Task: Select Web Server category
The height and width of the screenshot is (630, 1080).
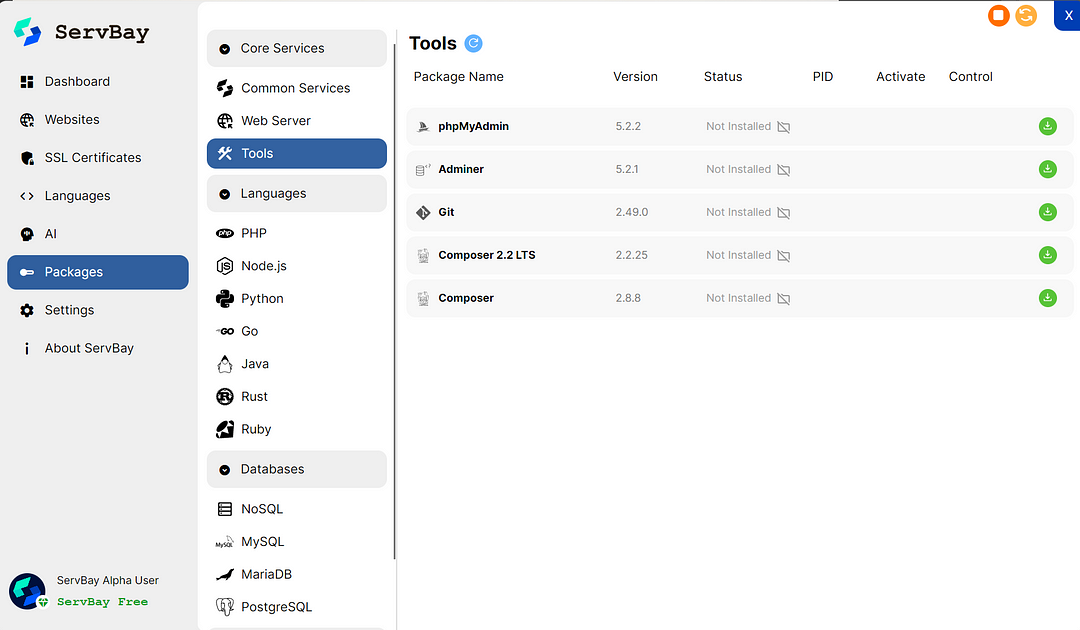Action: pyautogui.click(x=296, y=120)
